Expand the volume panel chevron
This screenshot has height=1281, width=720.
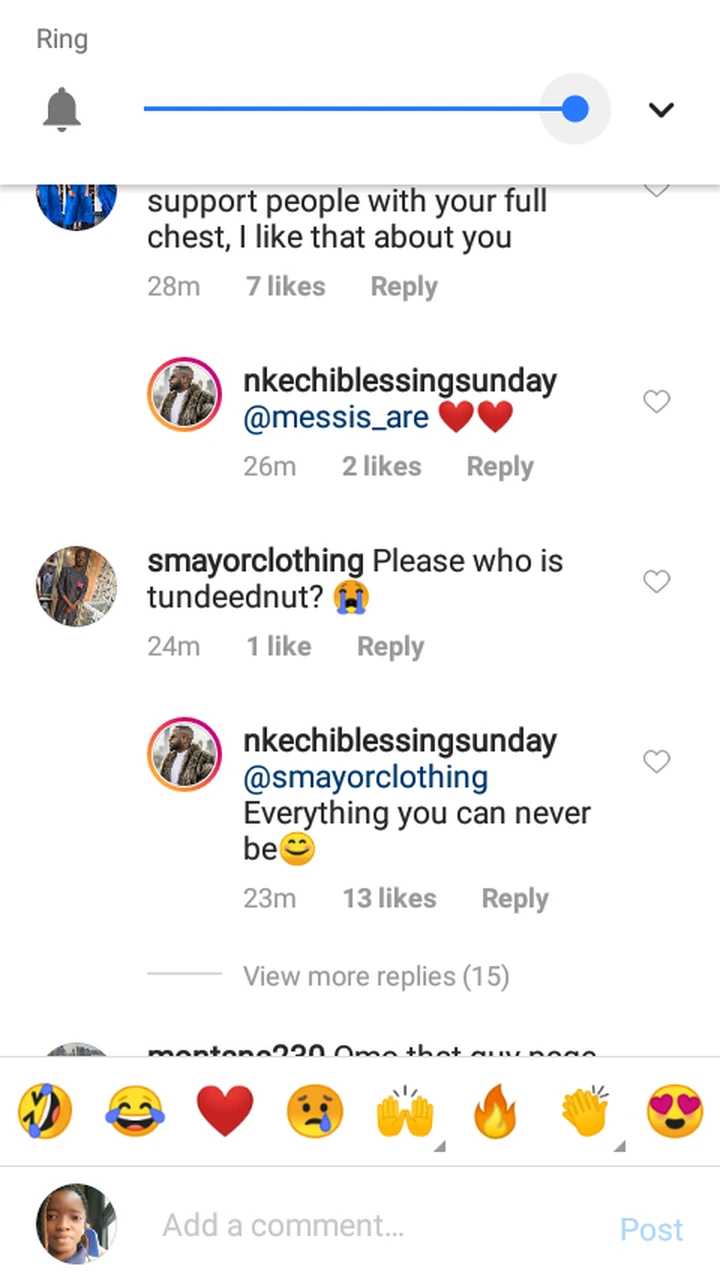click(661, 110)
